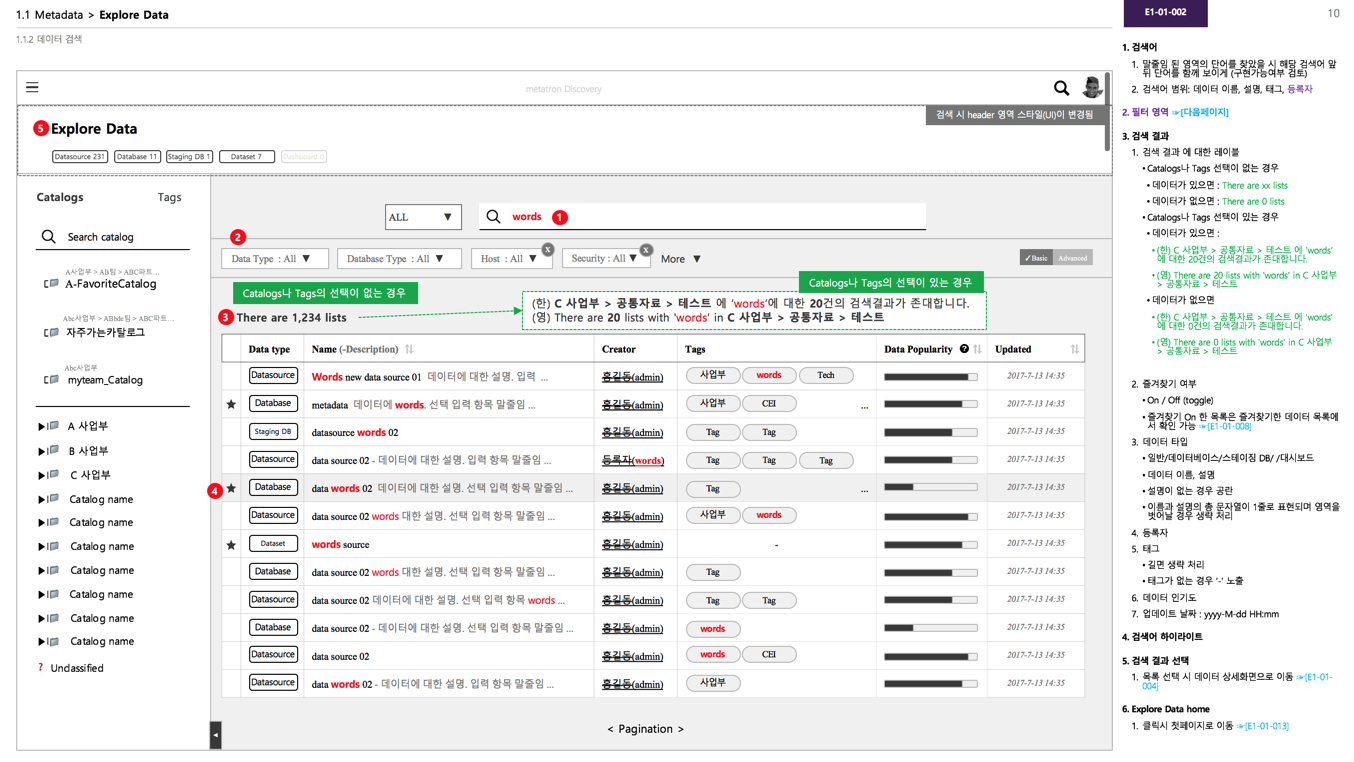Switch to the Catalogs tab
Image resolution: width=1354 pixels, height=762 pixels.
[60, 197]
